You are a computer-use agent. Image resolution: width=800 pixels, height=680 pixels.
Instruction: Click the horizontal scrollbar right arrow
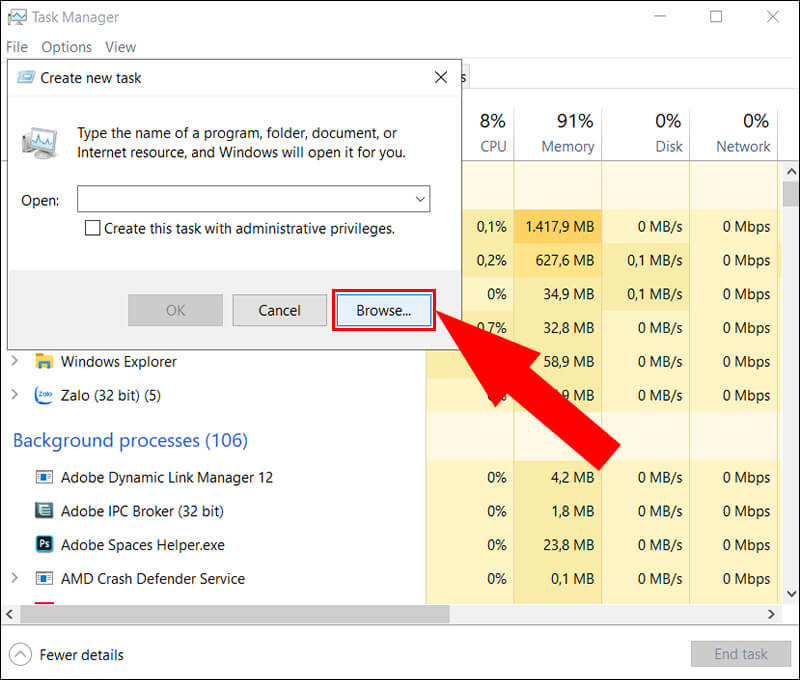tap(771, 614)
